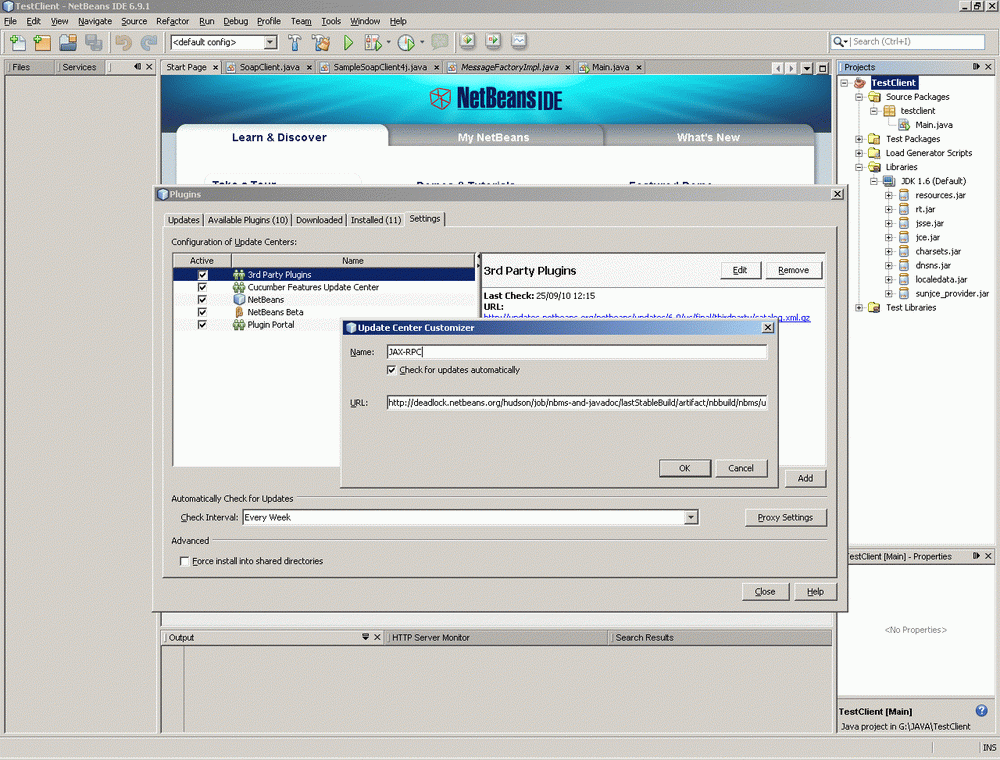The height and width of the screenshot is (760, 1000).
Task: Open the editor tab list dropdown arrow
Action: pyautogui.click(x=807, y=68)
